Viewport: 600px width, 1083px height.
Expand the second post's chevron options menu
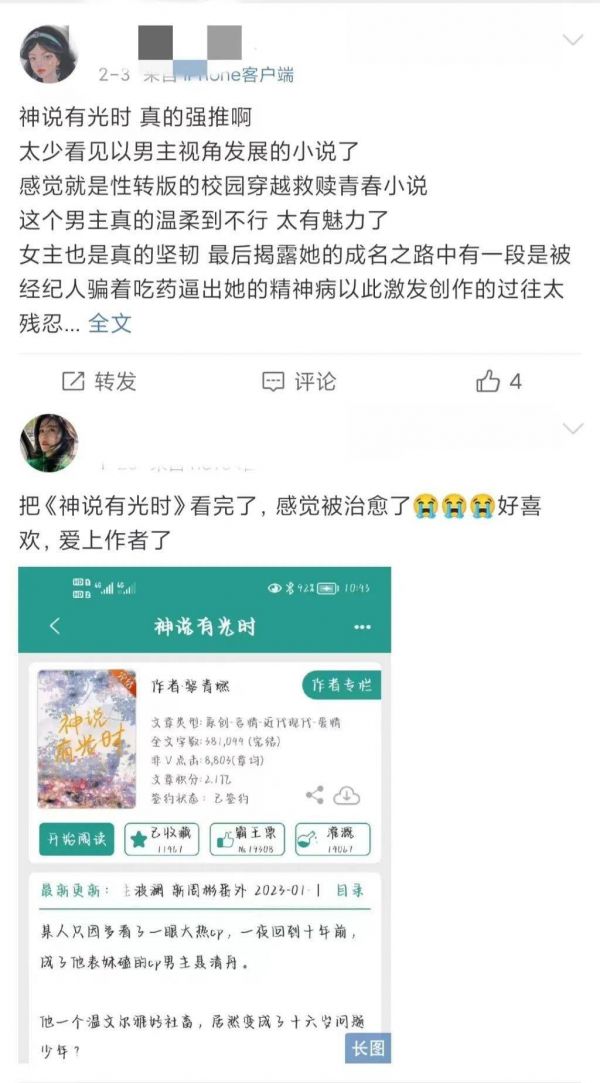[x=572, y=430]
